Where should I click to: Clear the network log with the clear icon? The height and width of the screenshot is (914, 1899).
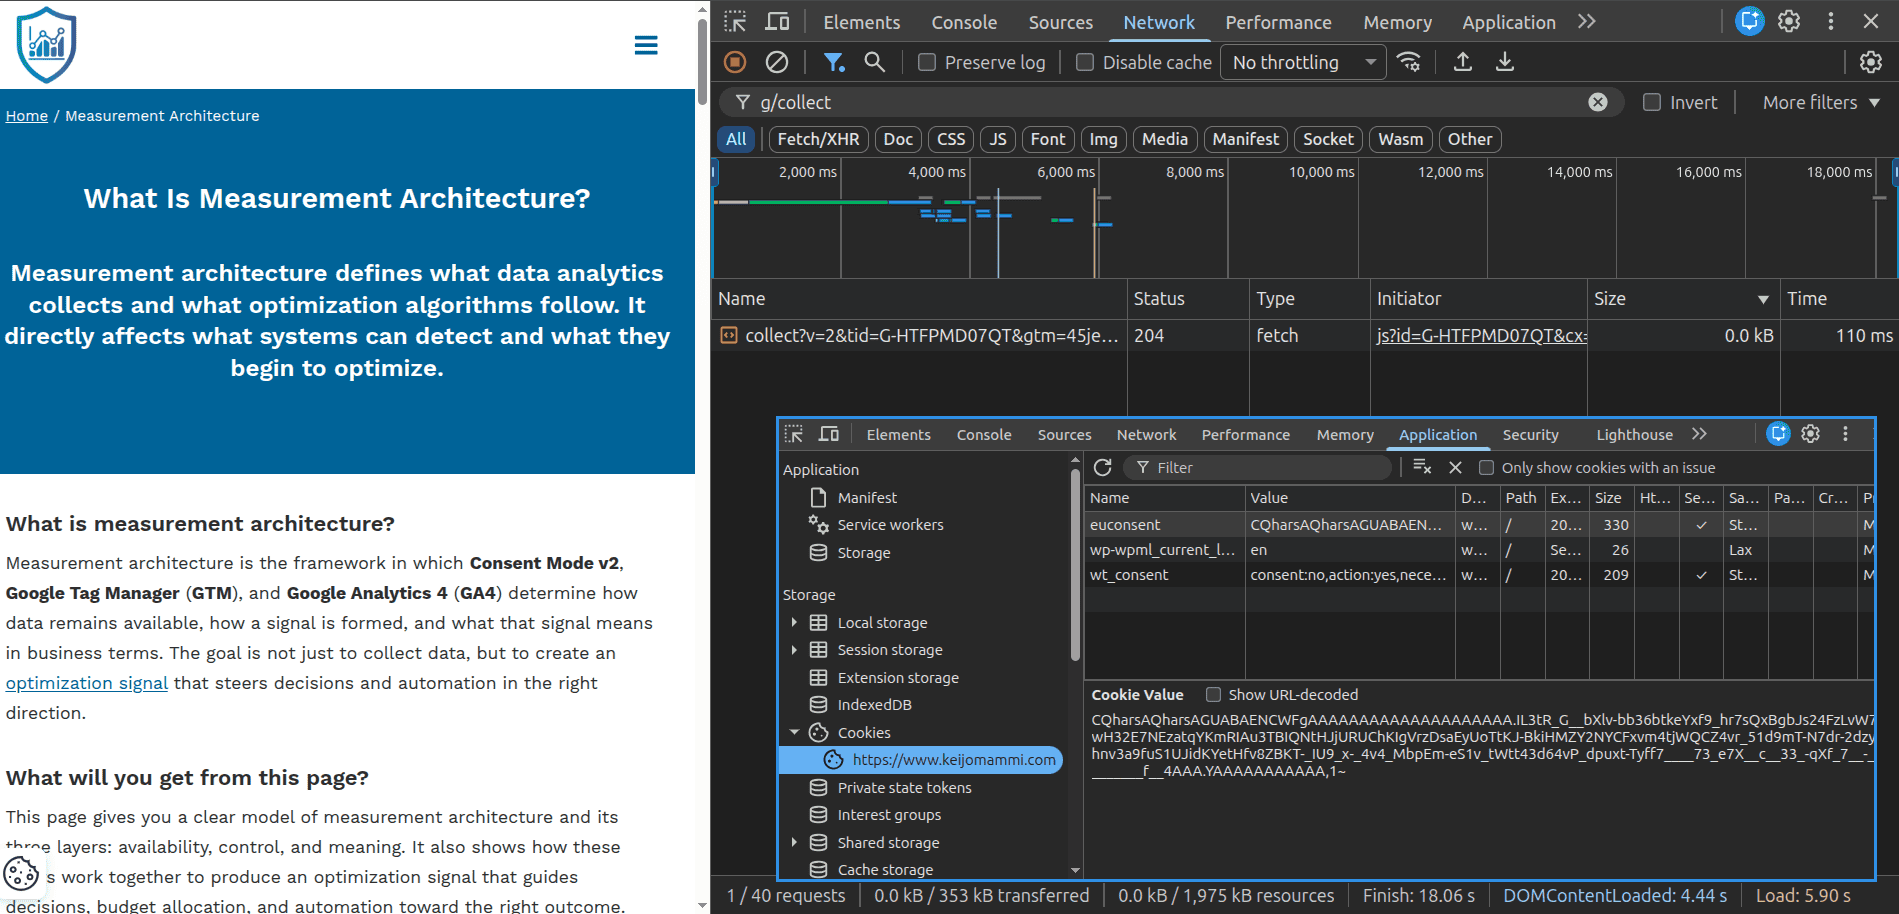pos(777,62)
